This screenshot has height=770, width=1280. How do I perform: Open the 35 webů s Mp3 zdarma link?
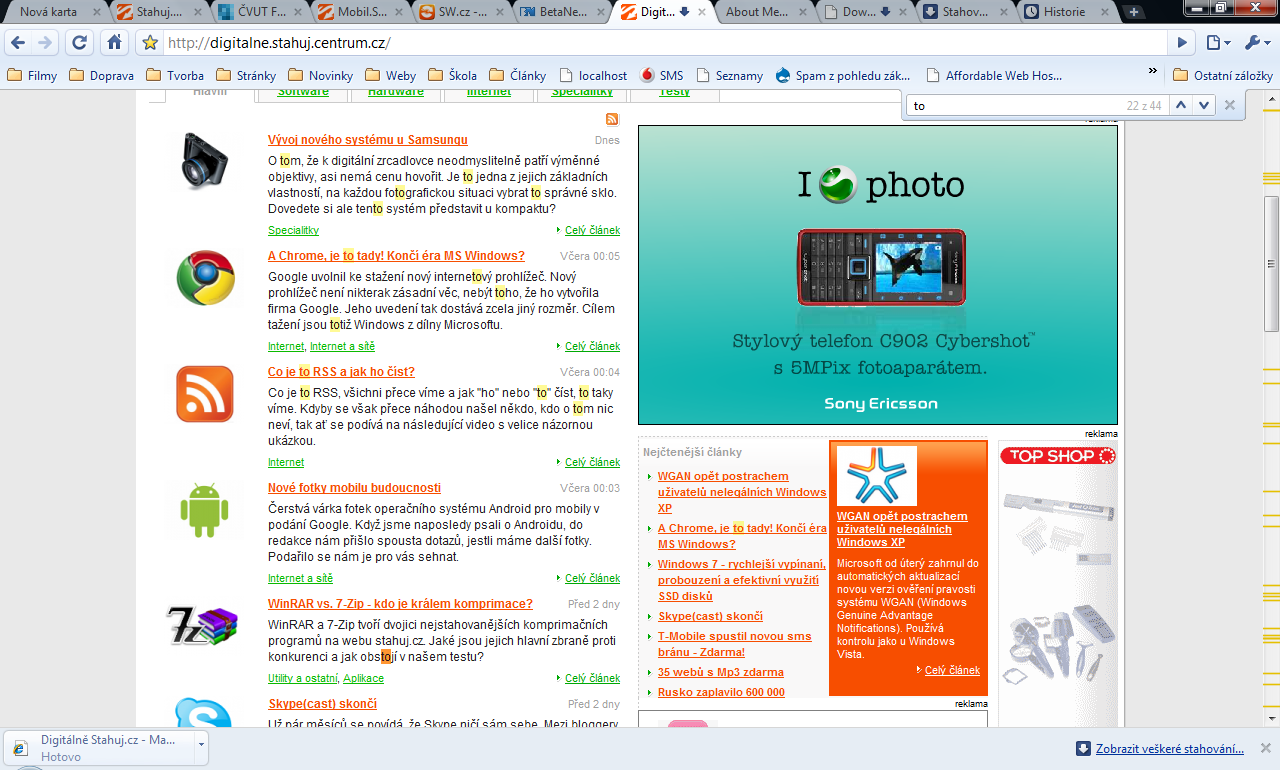720,672
